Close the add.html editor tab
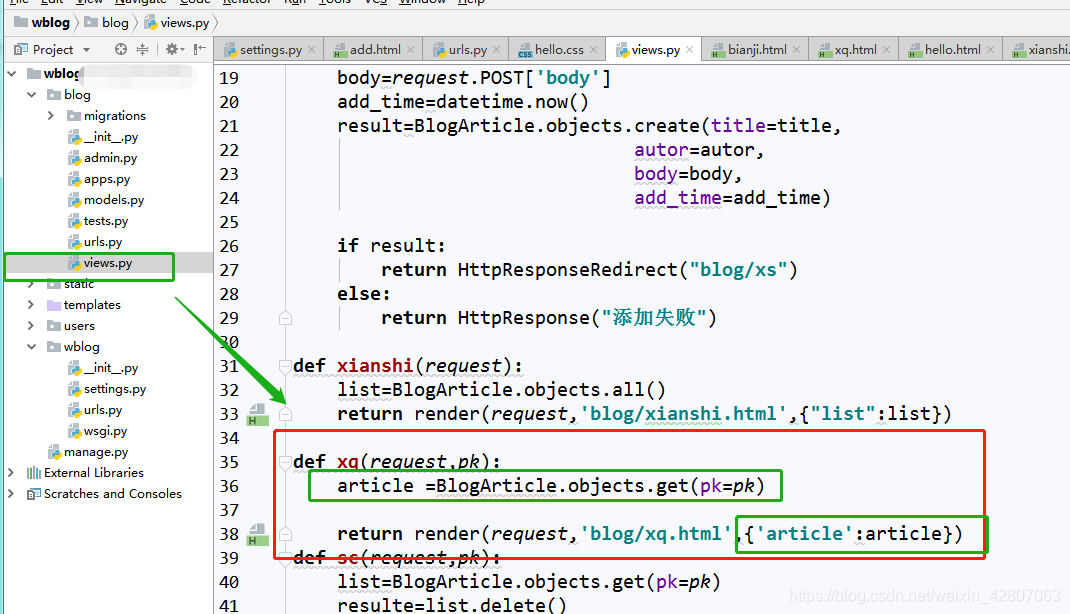This screenshot has height=614, width=1070. pyautogui.click(x=410, y=50)
